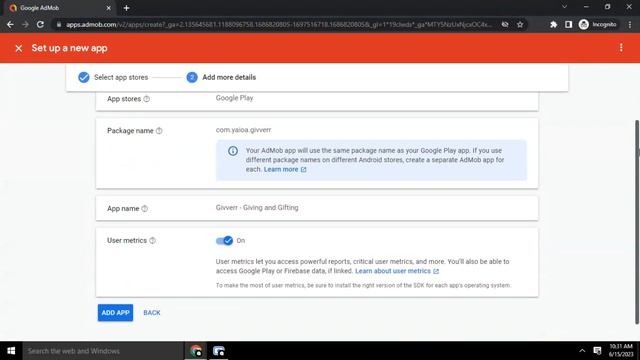The width and height of the screenshot is (640, 360).
Task: Open the tab search dropdown arrow
Action: (564, 7)
